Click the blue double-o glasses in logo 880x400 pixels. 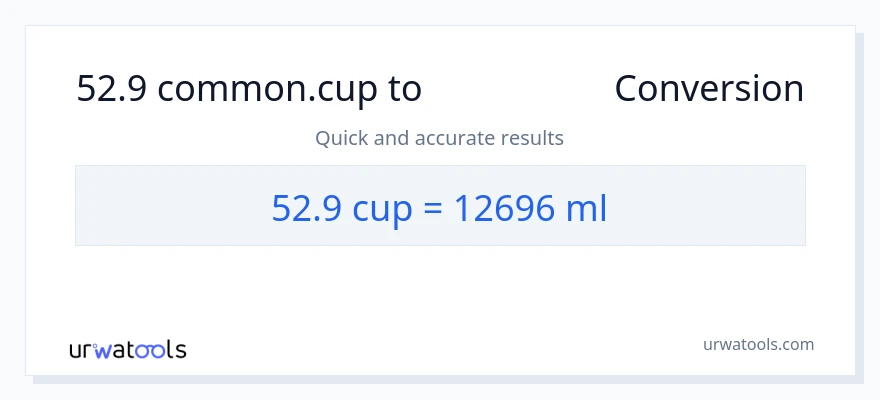pyautogui.click(x=152, y=351)
